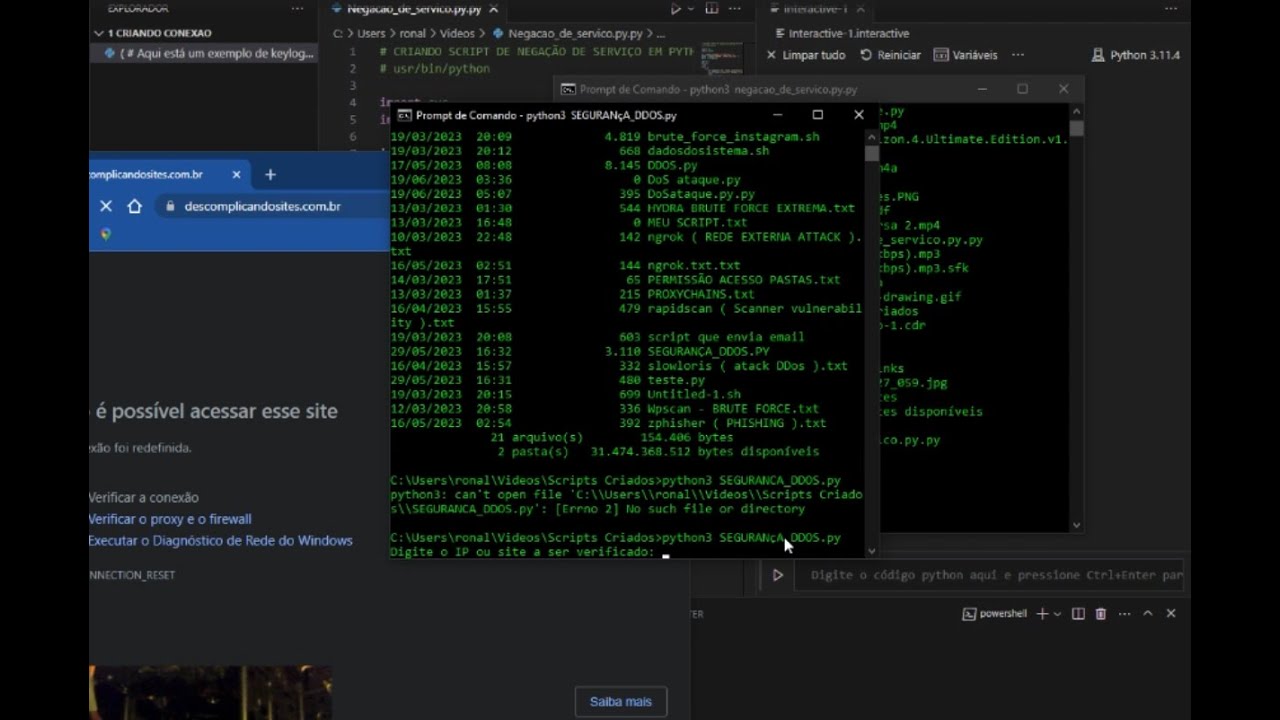Image resolution: width=1280 pixels, height=720 pixels.
Task: Split the terminal panel
Action: point(1078,614)
